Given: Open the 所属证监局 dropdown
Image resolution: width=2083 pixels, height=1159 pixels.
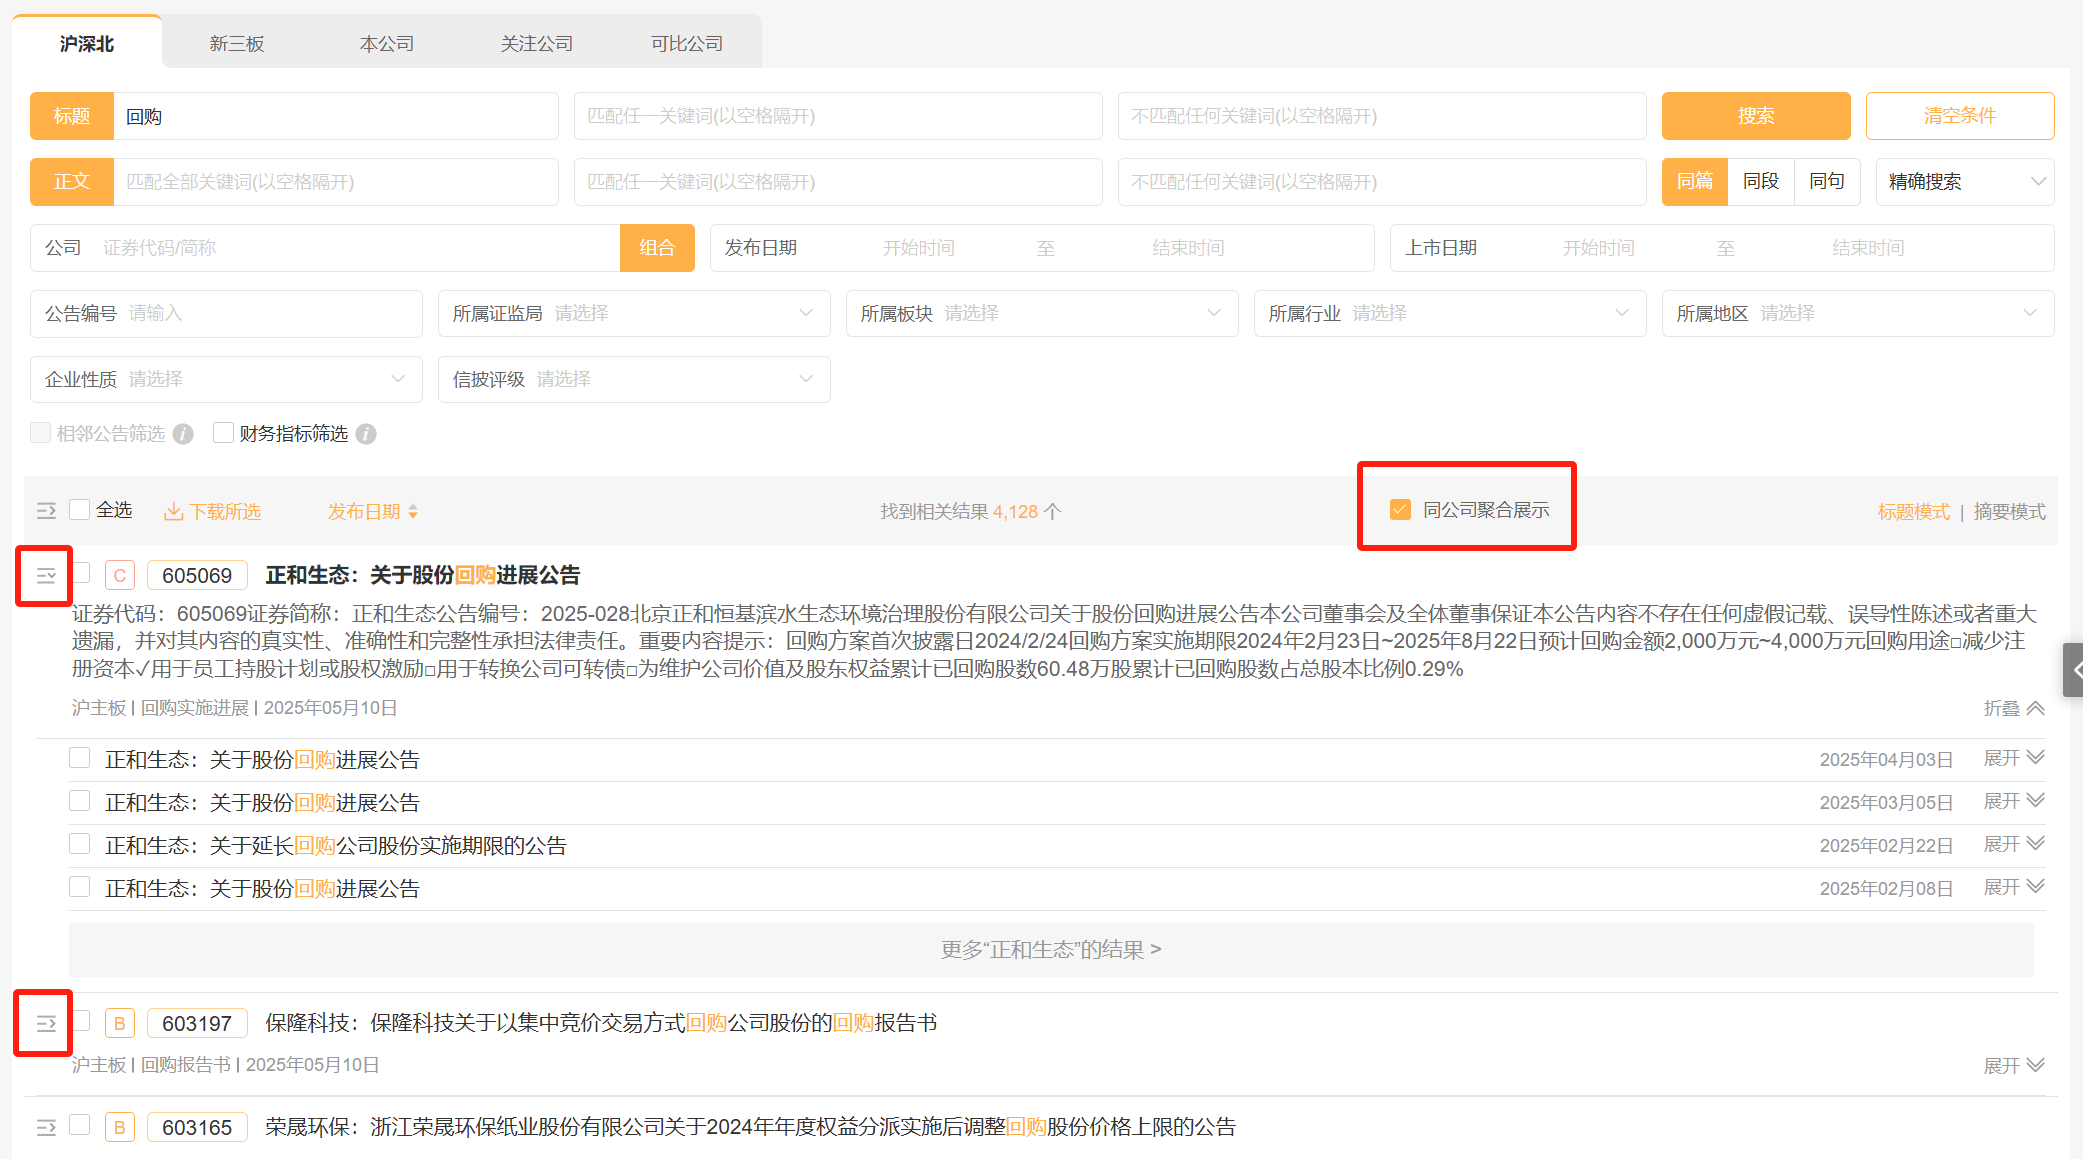Looking at the screenshot, I should 634,313.
